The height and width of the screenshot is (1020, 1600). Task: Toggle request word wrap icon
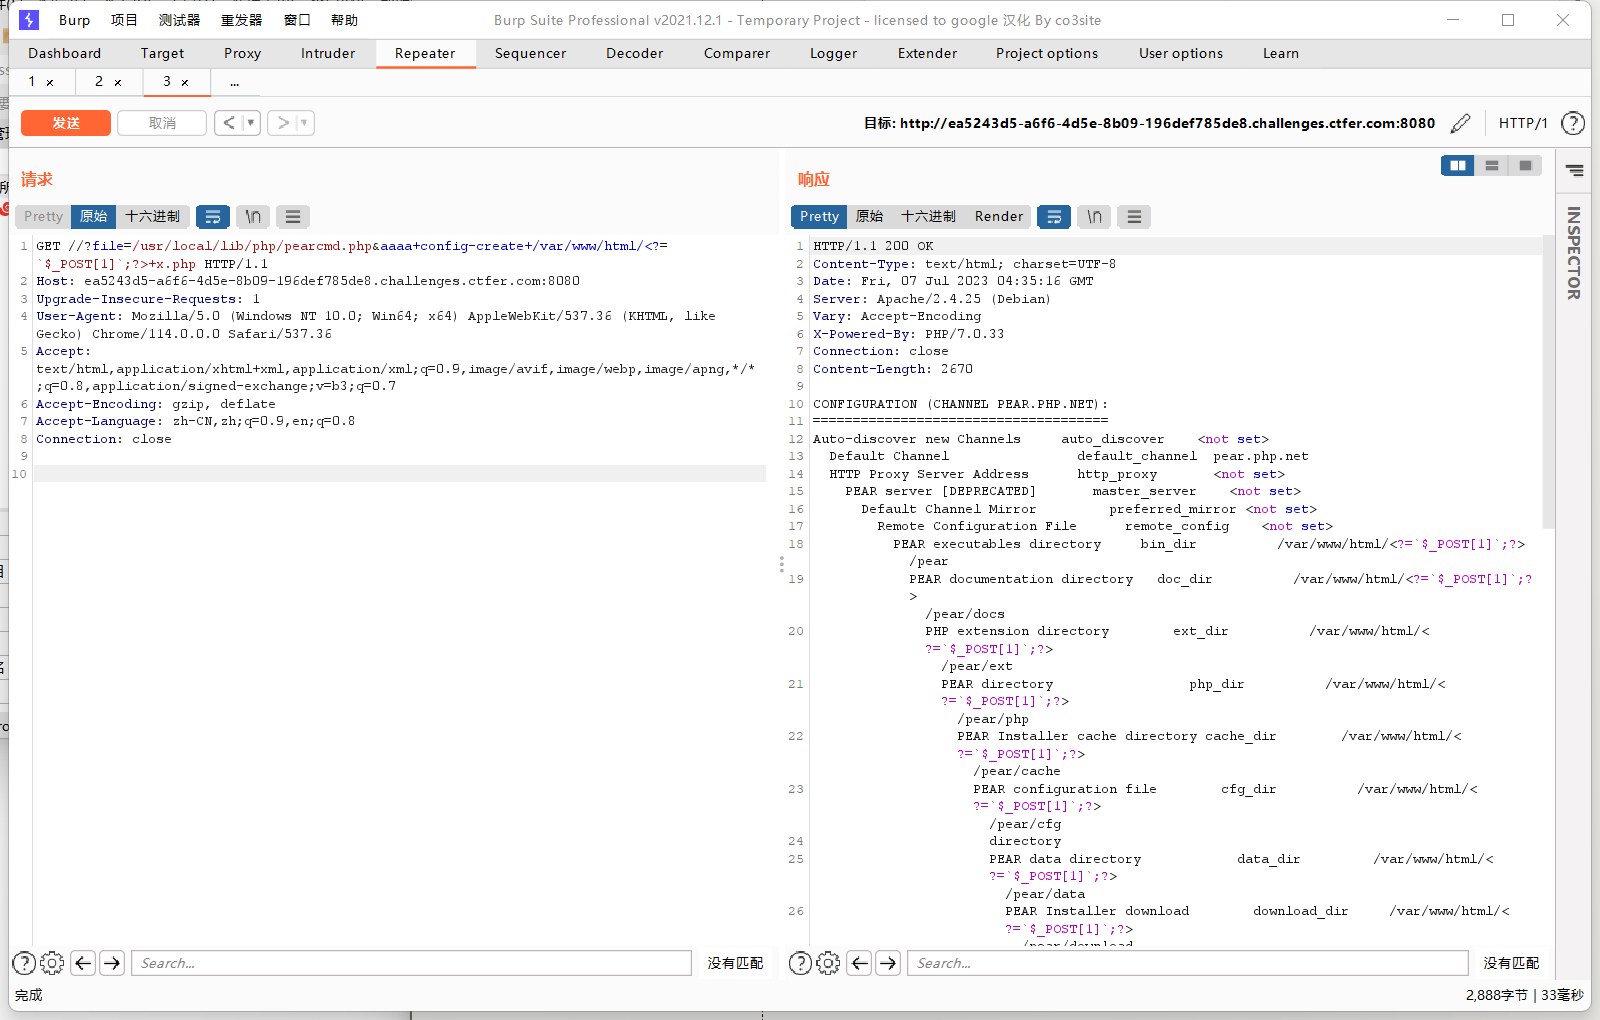[213, 217]
